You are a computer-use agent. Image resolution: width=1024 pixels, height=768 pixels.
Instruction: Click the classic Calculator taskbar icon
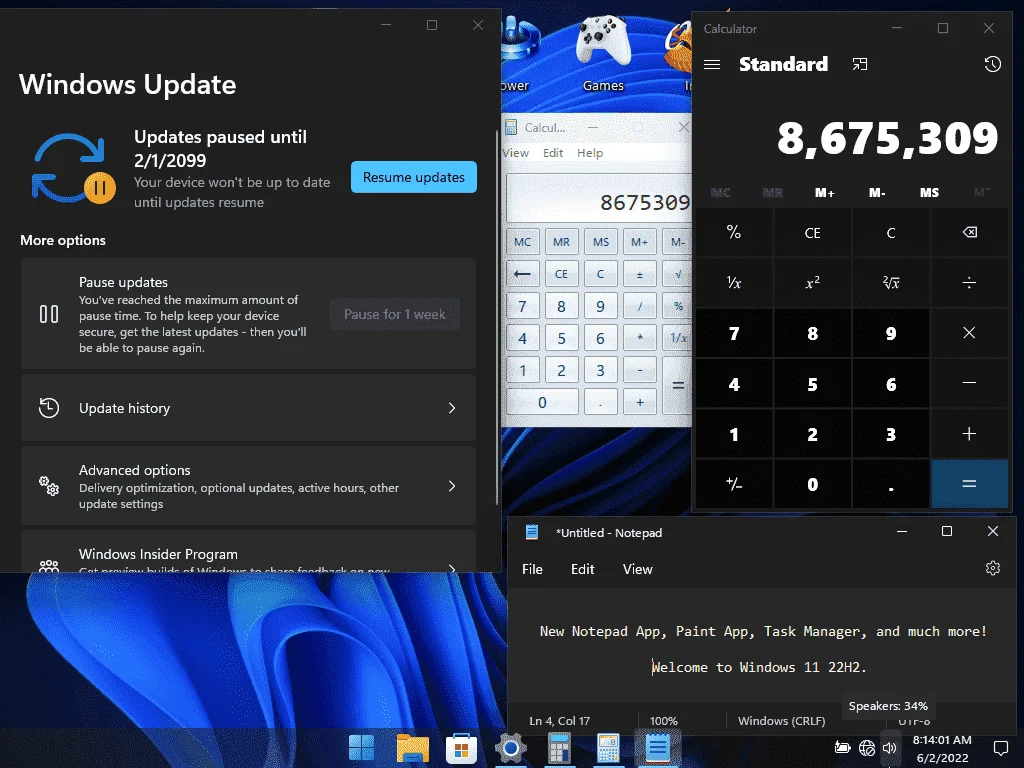pos(608,748)
